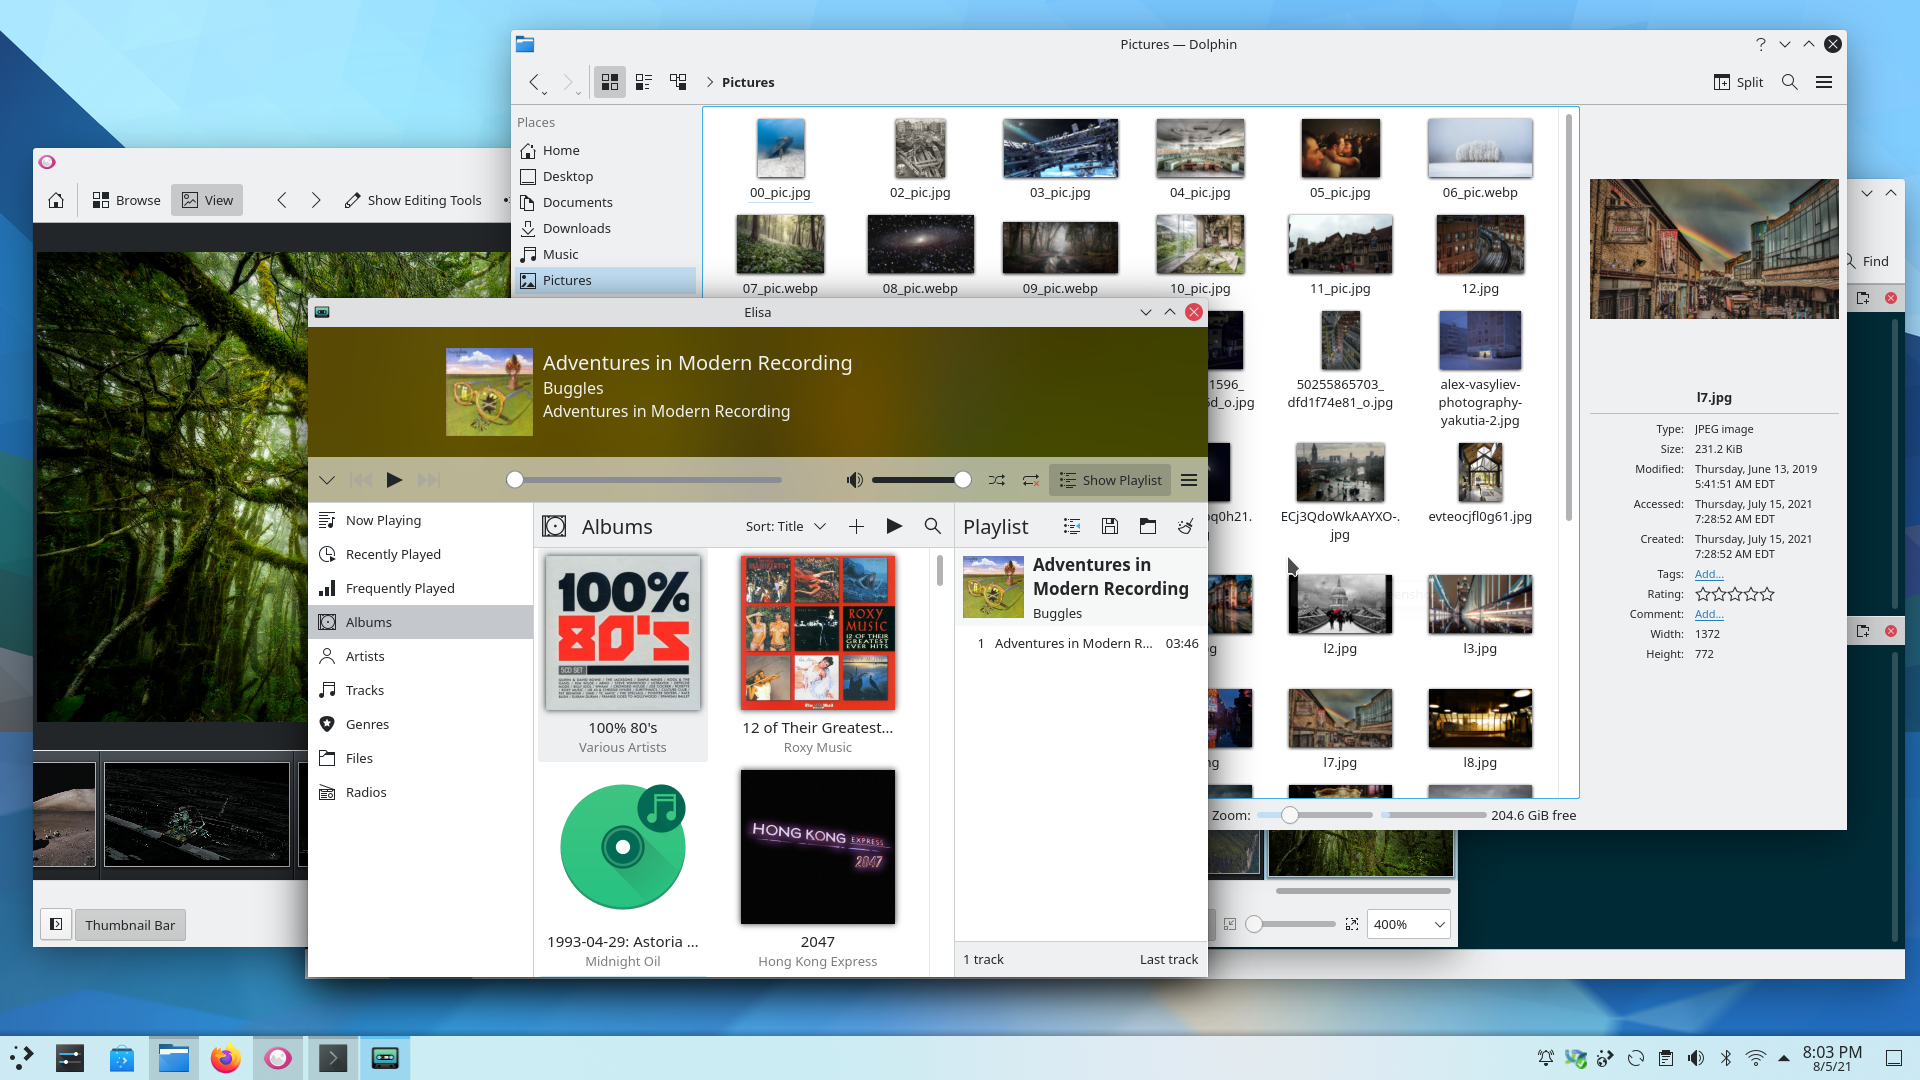Click the Pictures folder in Dolphin sidebar

tap(567, 280)
